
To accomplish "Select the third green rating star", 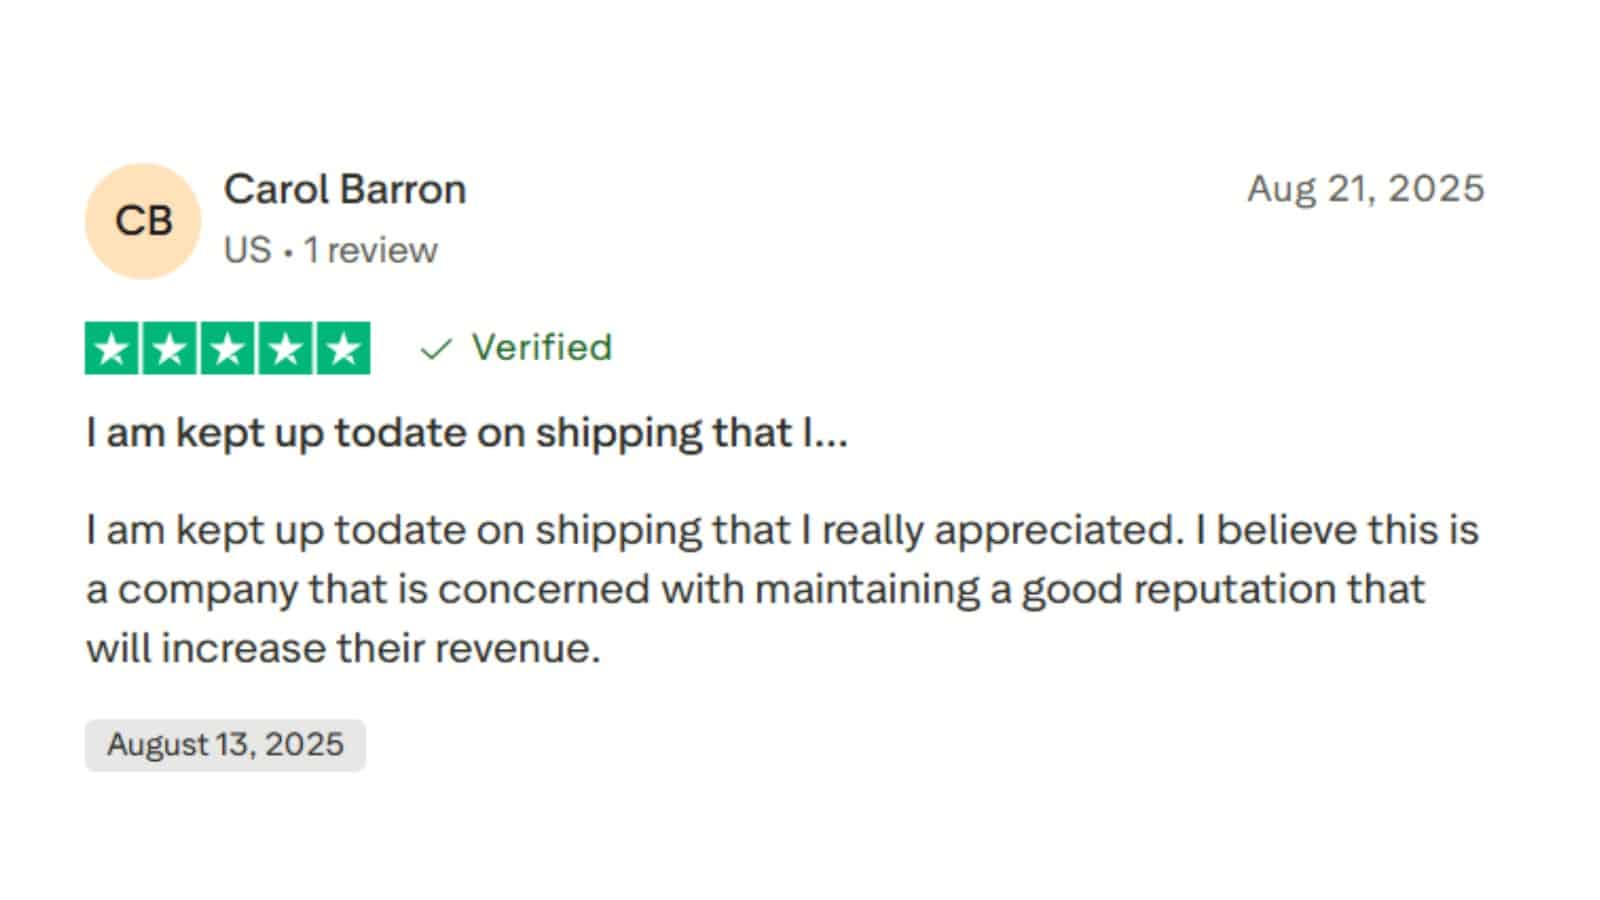I will [228, 348].
